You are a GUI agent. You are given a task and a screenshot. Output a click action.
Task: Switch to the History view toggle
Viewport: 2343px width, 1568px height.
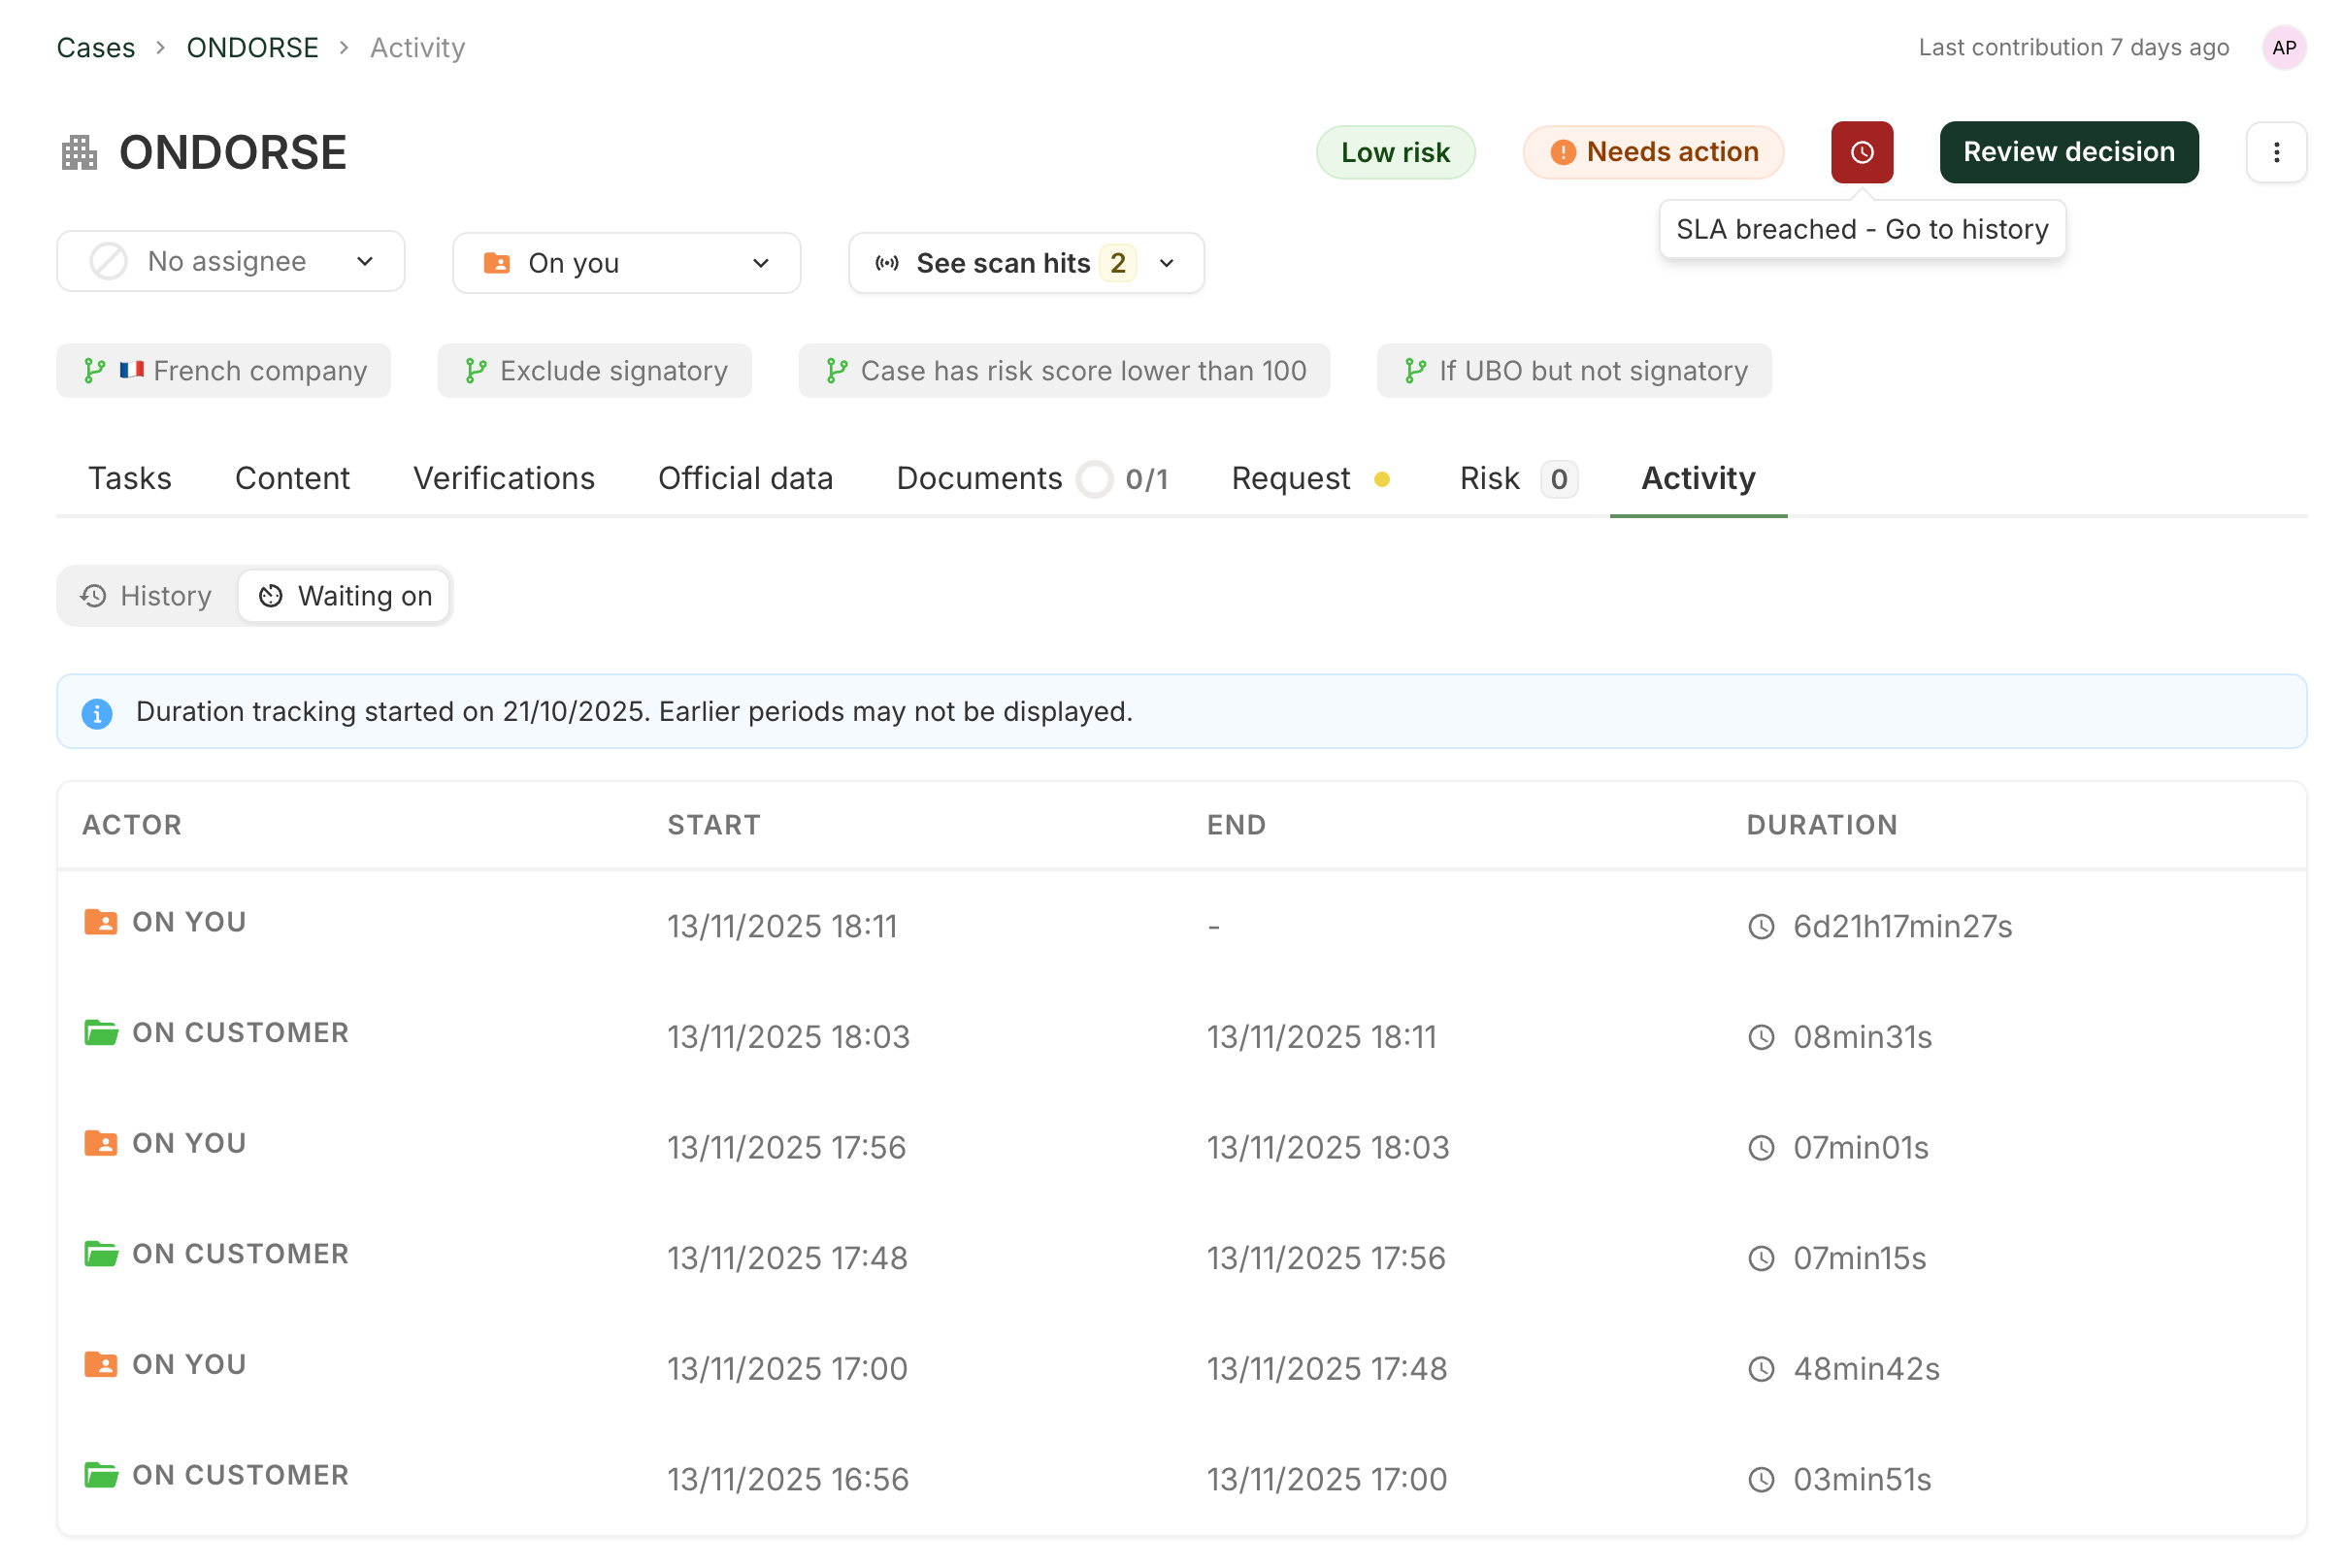(147, 596)
